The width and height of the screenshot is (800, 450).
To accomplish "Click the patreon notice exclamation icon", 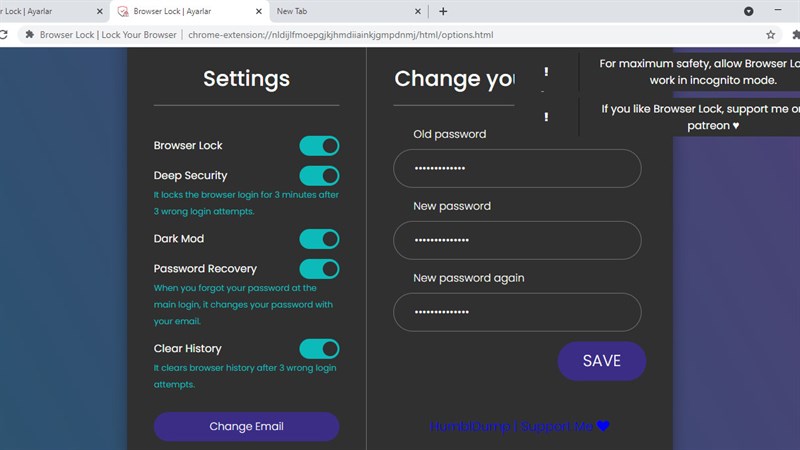I will 546,117.
